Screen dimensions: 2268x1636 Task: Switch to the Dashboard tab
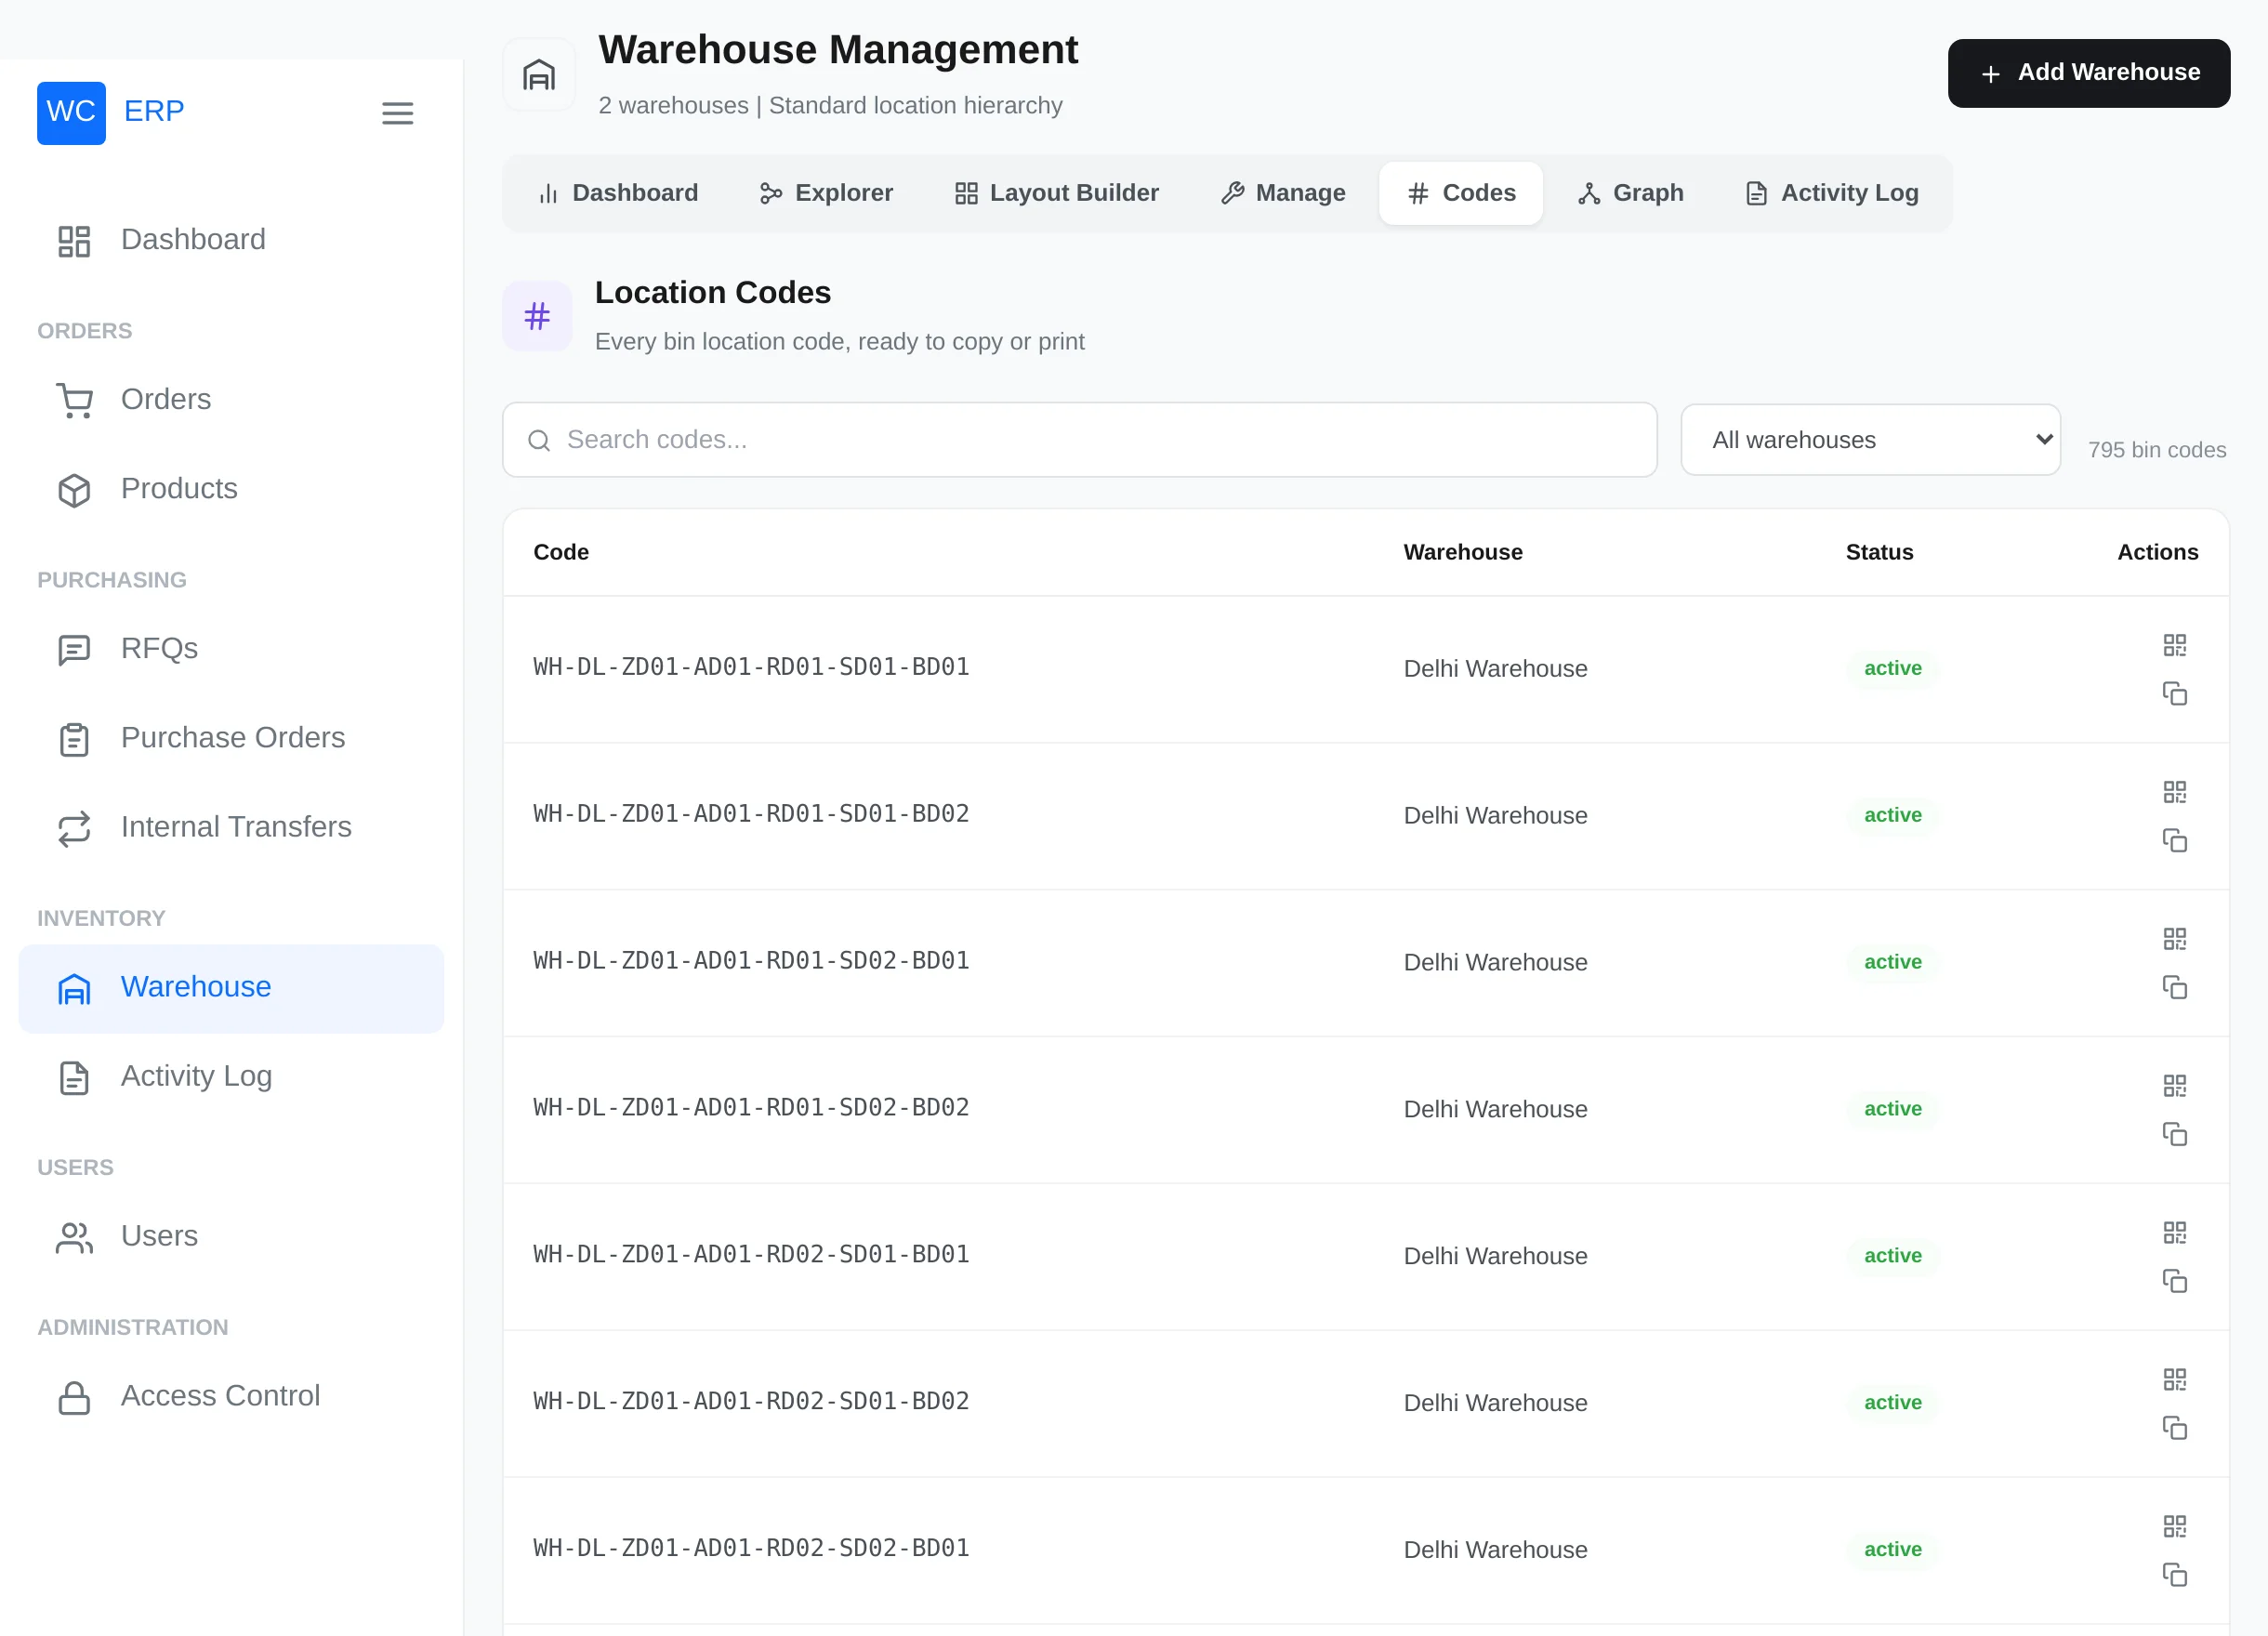coord(618,193)
